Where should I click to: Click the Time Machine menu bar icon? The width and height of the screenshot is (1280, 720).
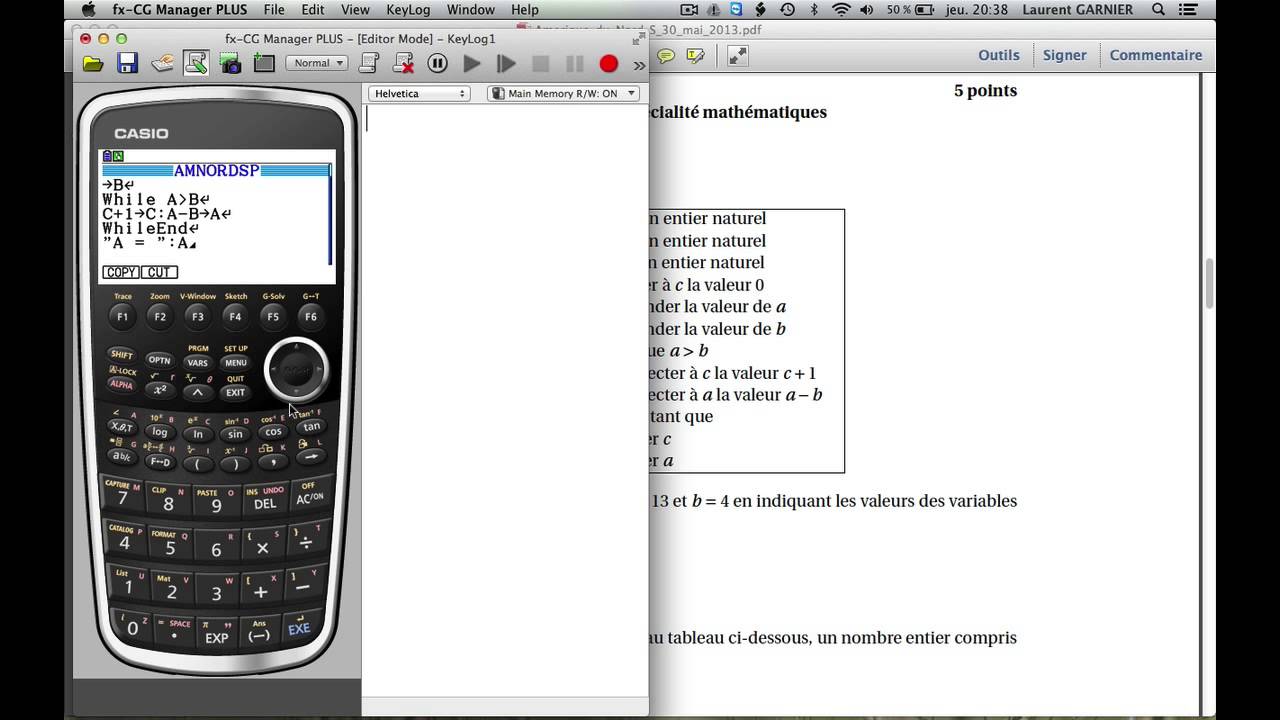pos(788,10)
